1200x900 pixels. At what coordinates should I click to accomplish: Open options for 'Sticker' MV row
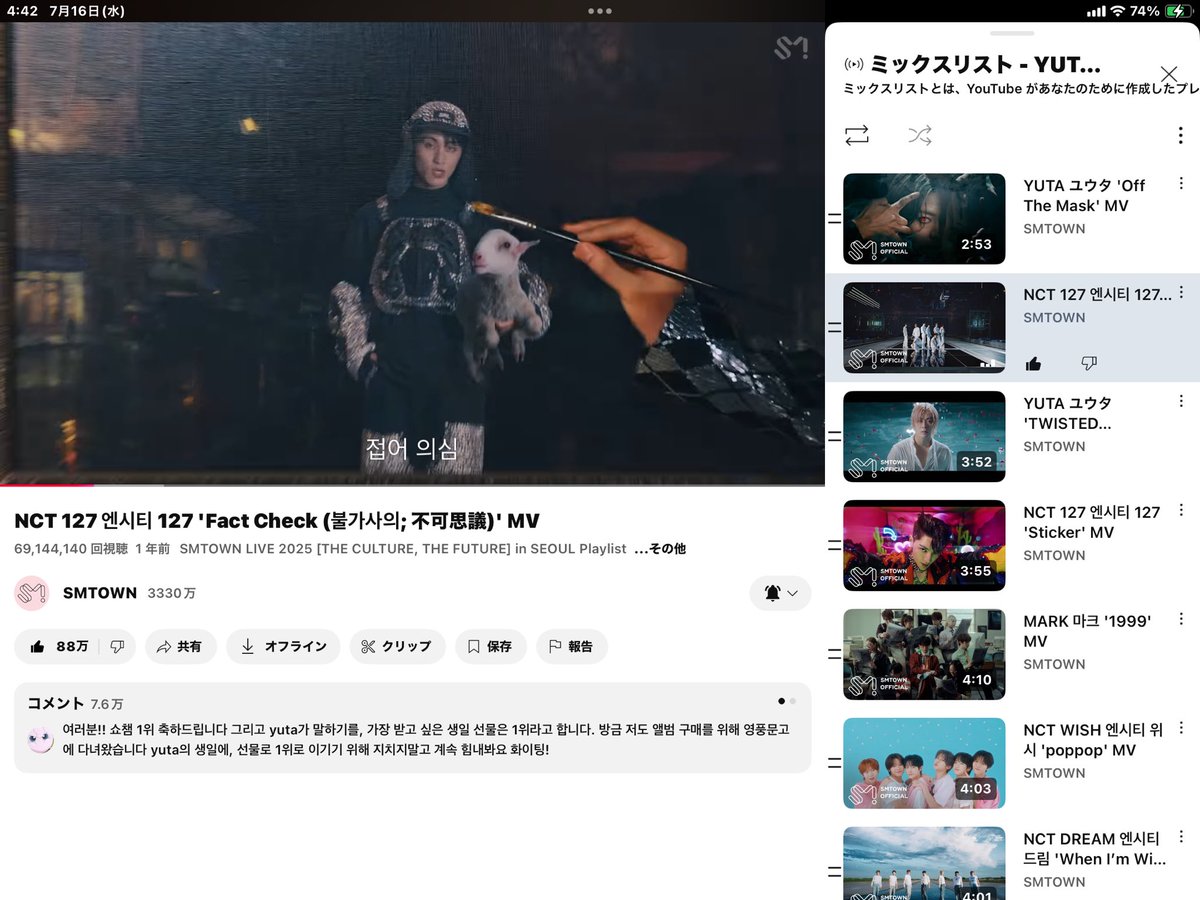tap(1181, 510)
